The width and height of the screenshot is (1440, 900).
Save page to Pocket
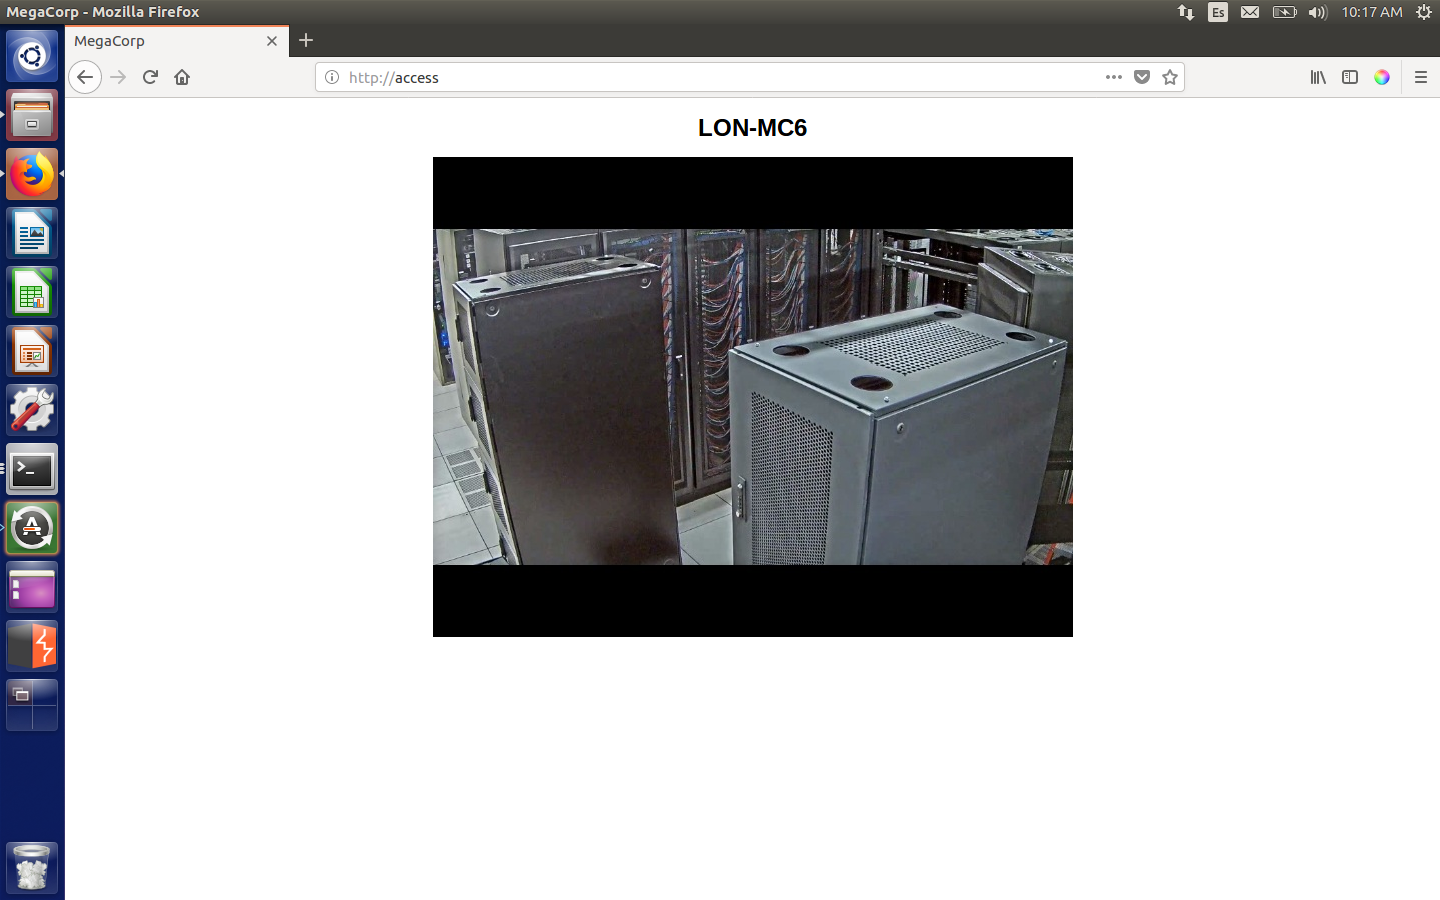[x=1142, y=77]
